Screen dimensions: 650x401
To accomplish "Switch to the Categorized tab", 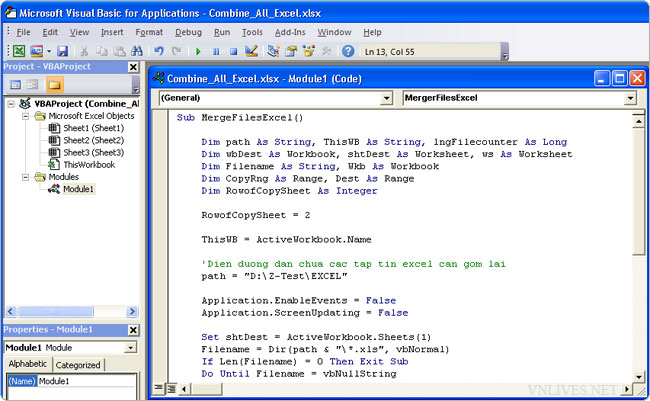I will click(78, 365).
